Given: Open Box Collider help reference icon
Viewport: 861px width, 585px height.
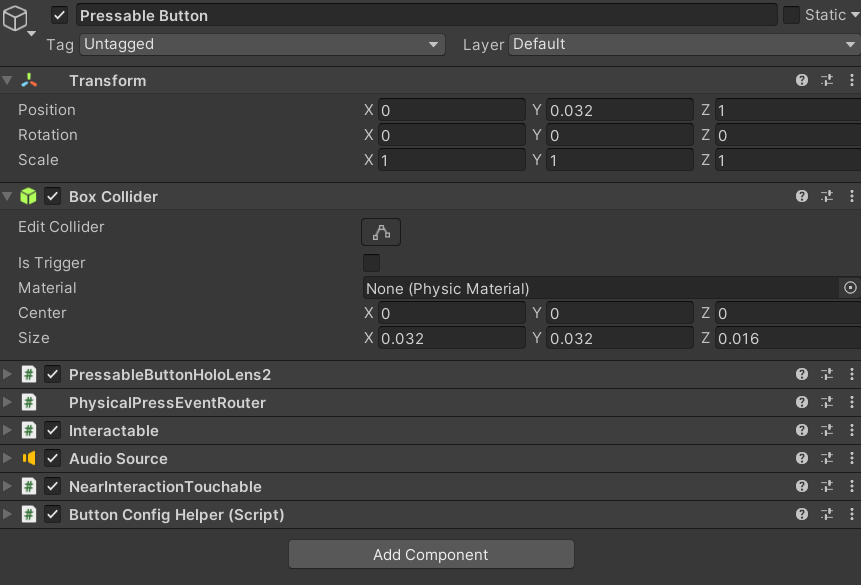Looking at the screenshot, I should (802, 196).
